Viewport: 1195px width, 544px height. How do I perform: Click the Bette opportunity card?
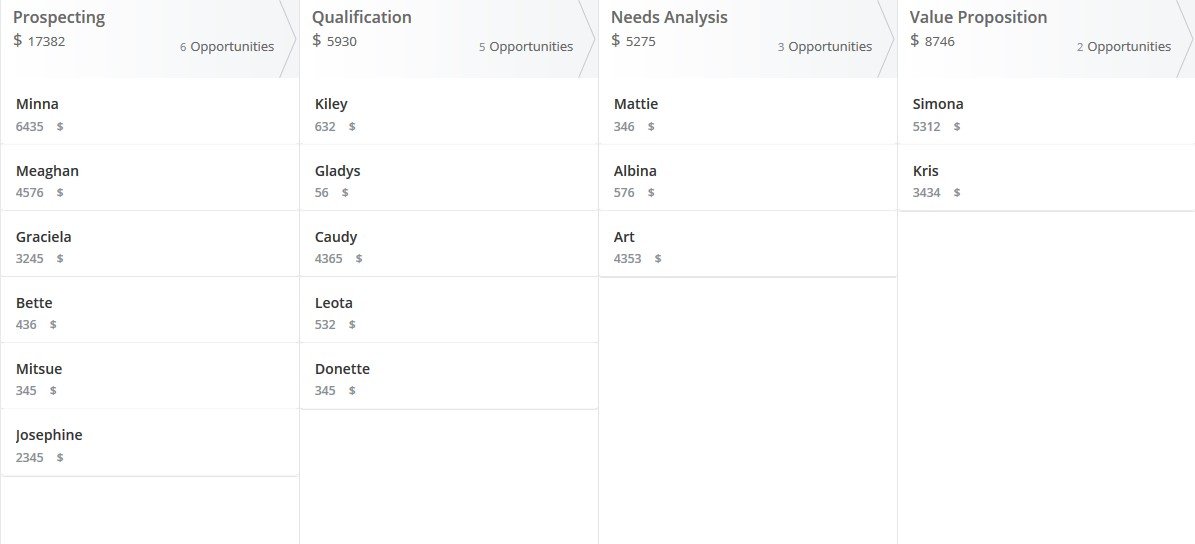[150, 312]
